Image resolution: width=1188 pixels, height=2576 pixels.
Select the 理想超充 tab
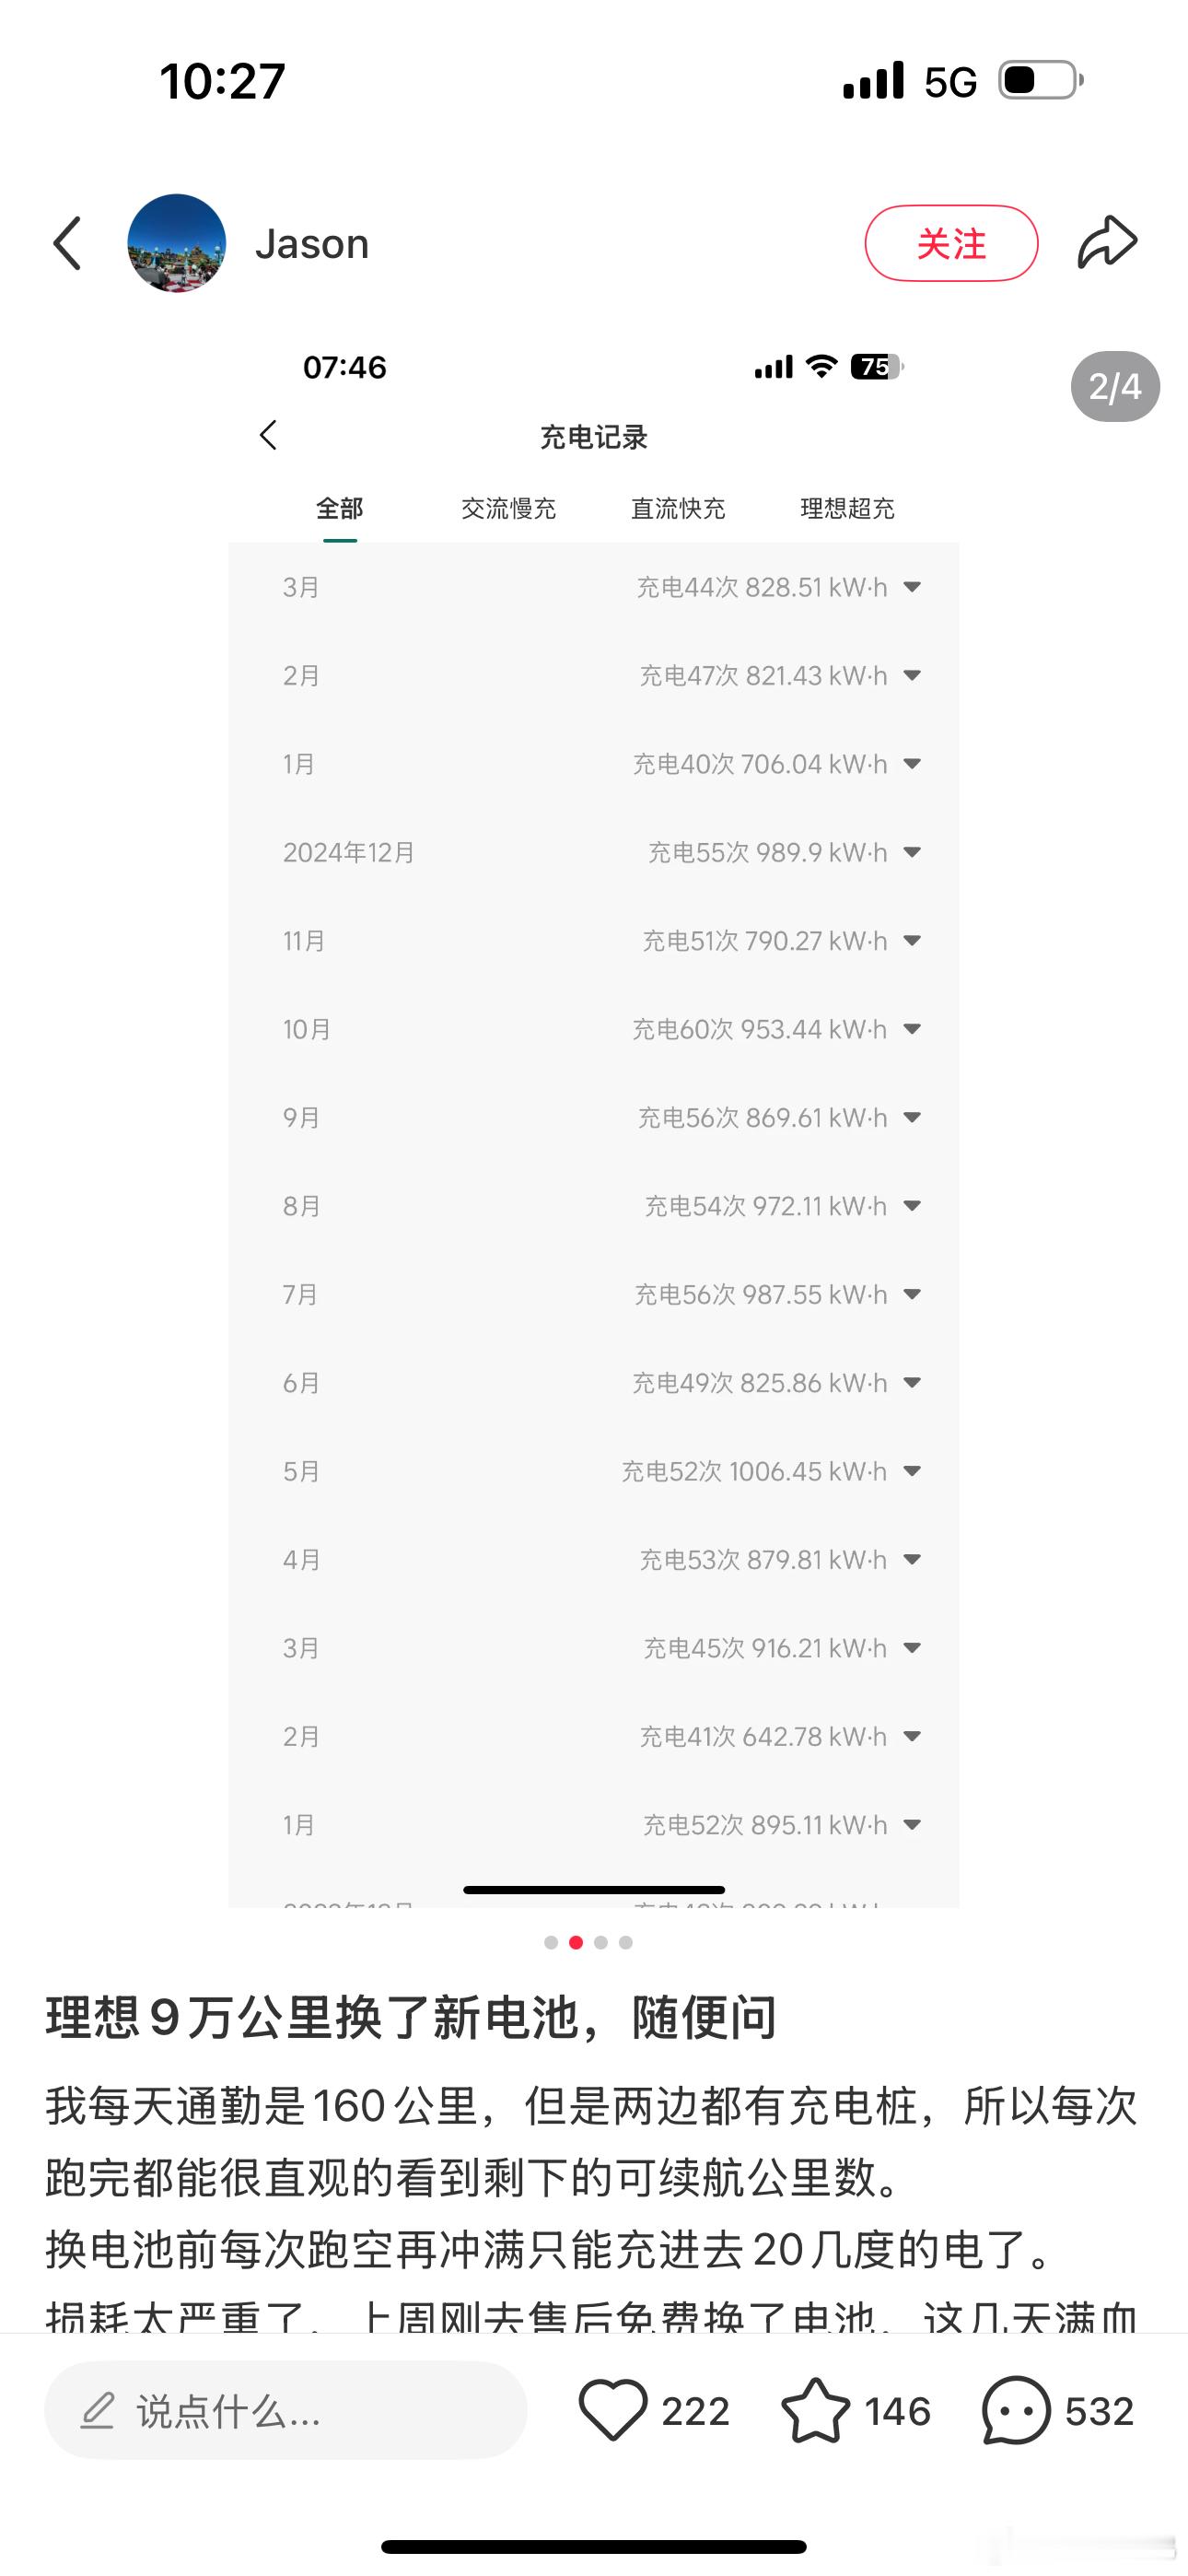click(847, 508)
